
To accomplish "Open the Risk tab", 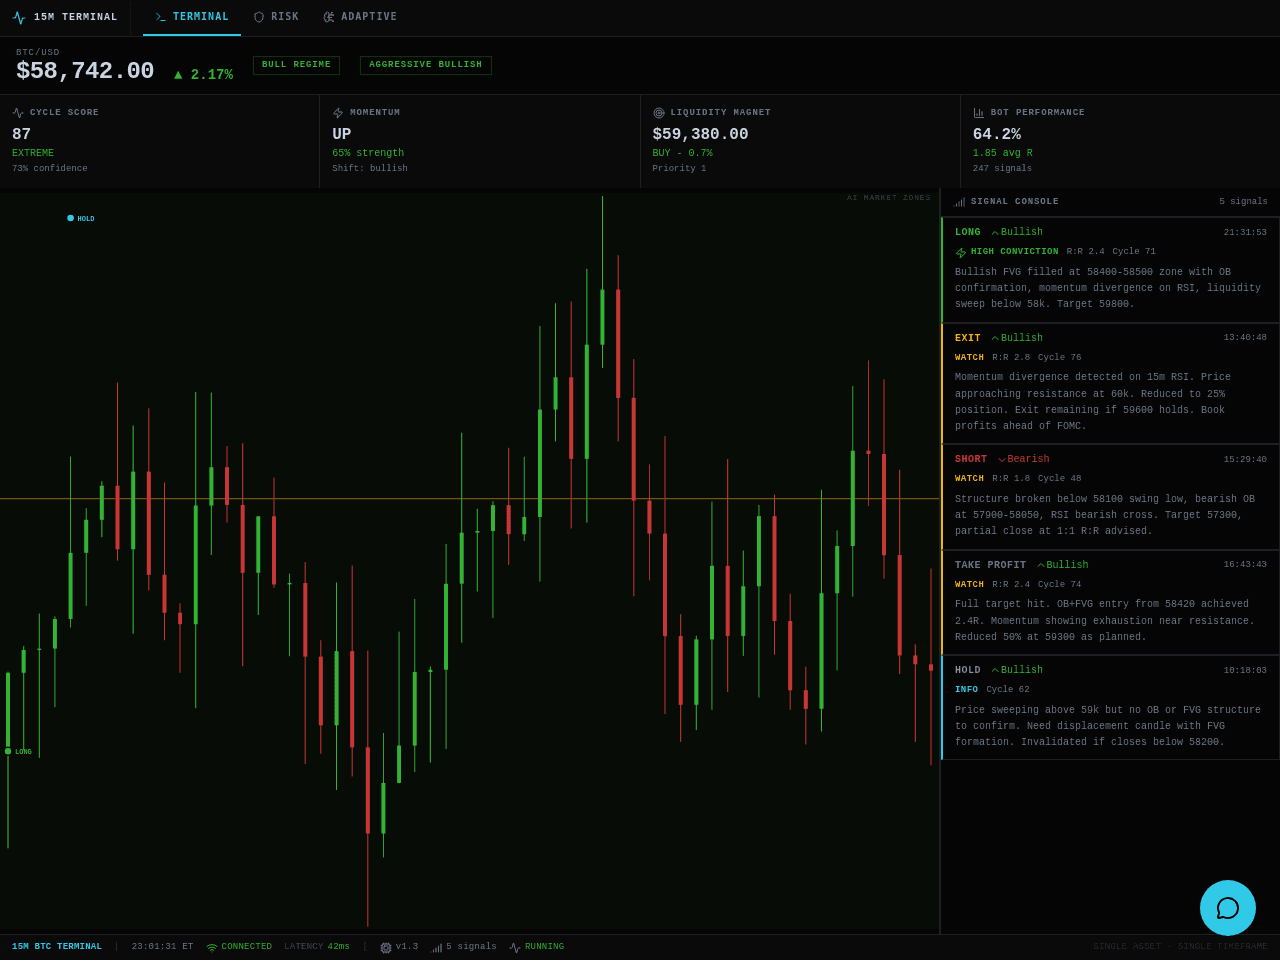I will tap(276, 17).
